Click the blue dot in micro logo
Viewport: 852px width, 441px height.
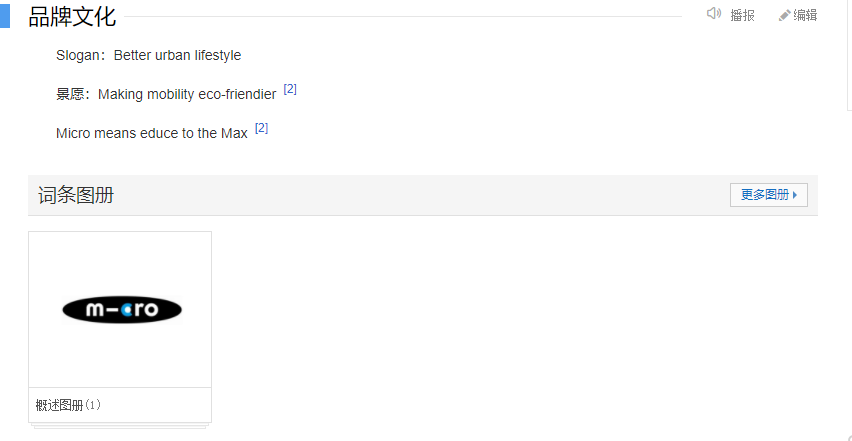tap(126, 310)
